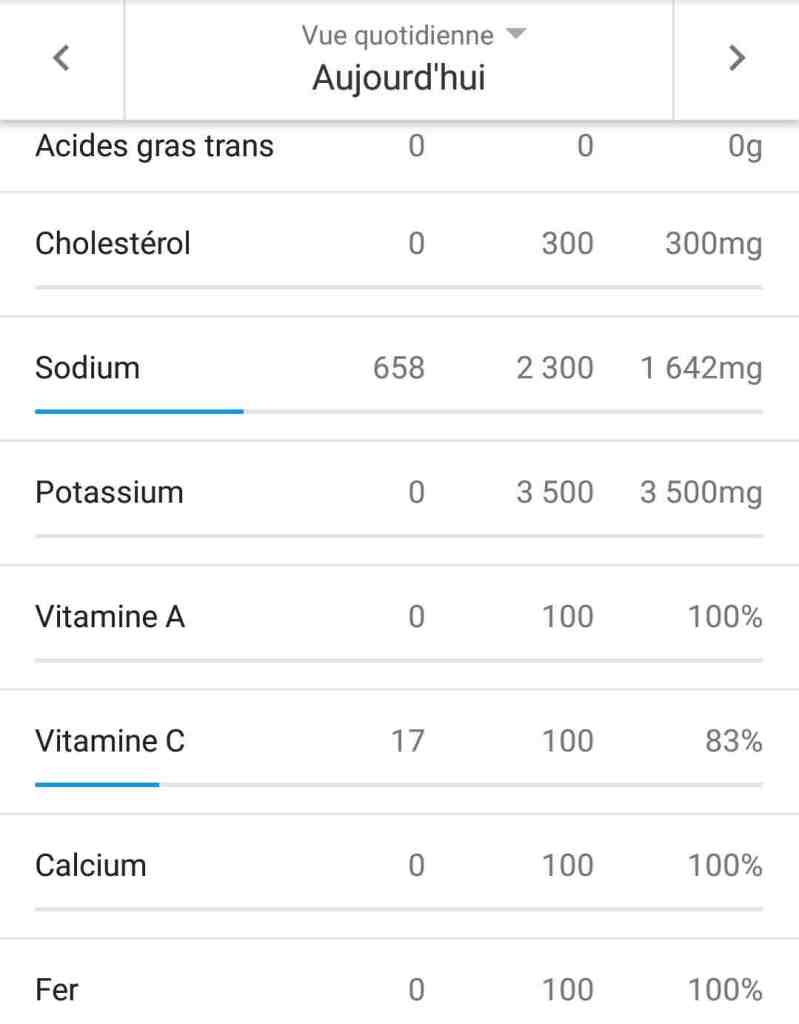Screen dimensions: 799x1024
Task: Go to the previous day arrow
Action: pos(61,58)
